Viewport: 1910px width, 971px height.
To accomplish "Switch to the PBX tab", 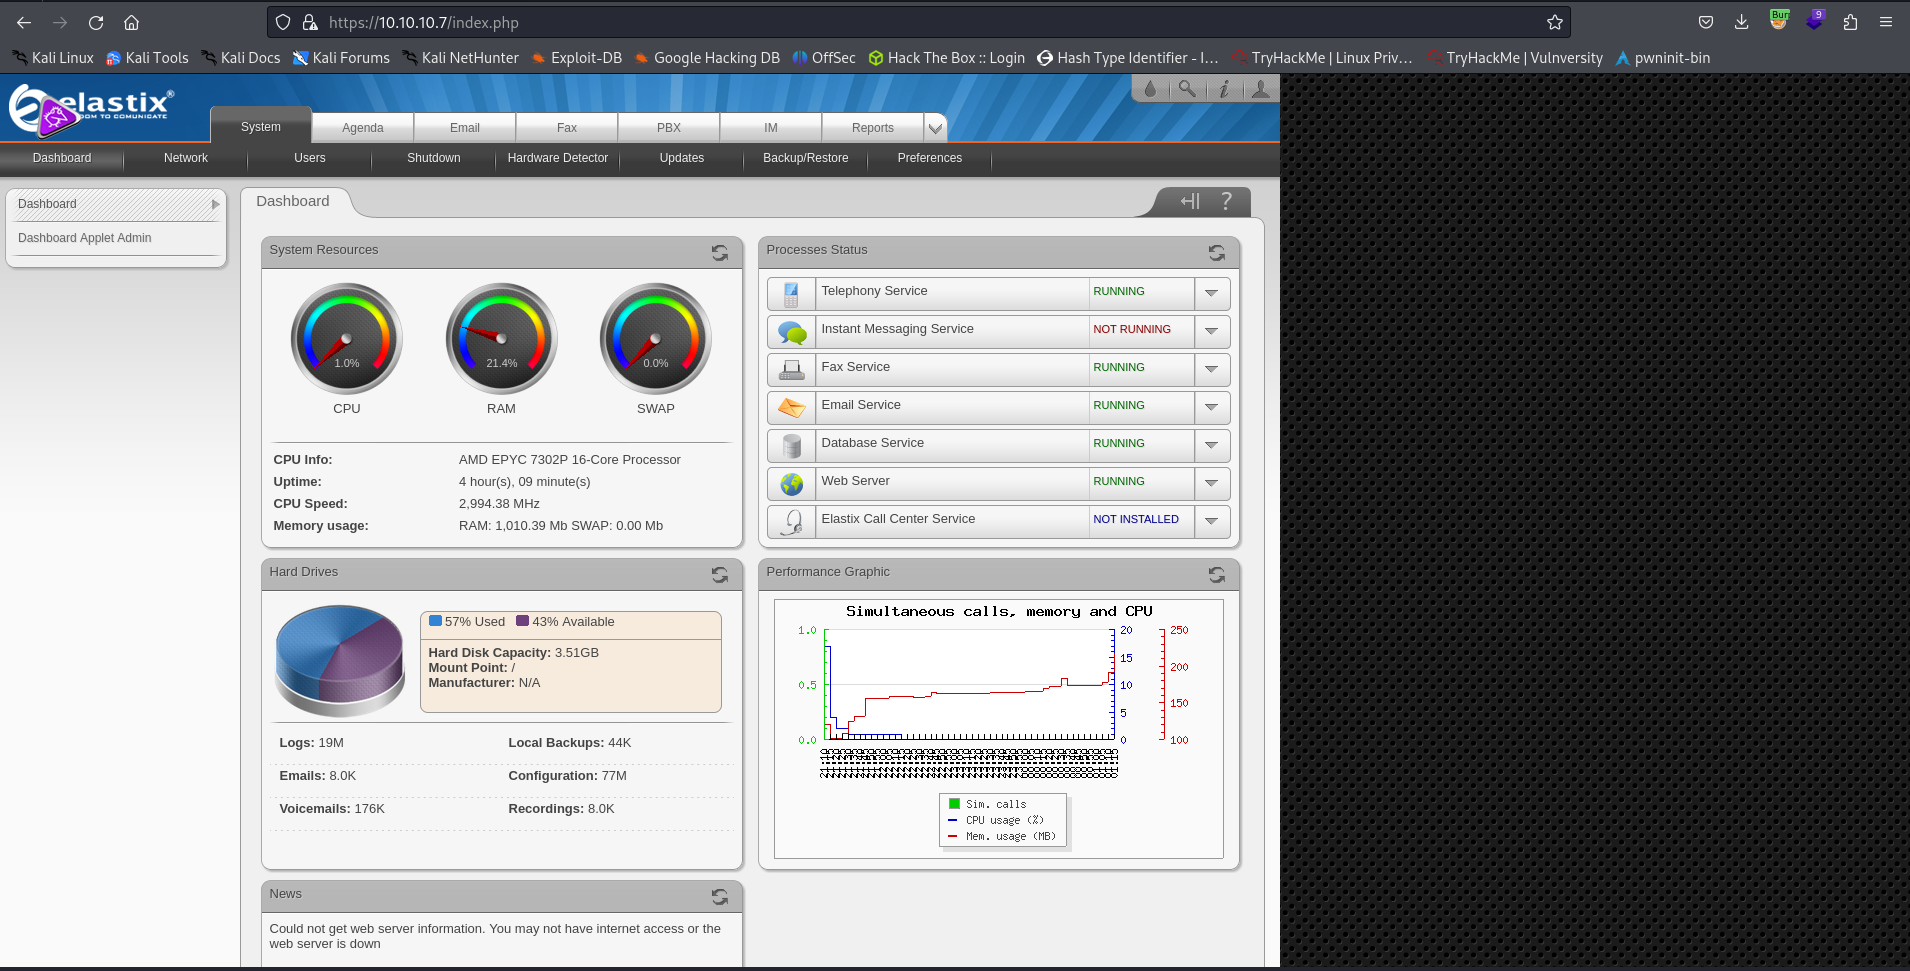I will tap(667, 127).
